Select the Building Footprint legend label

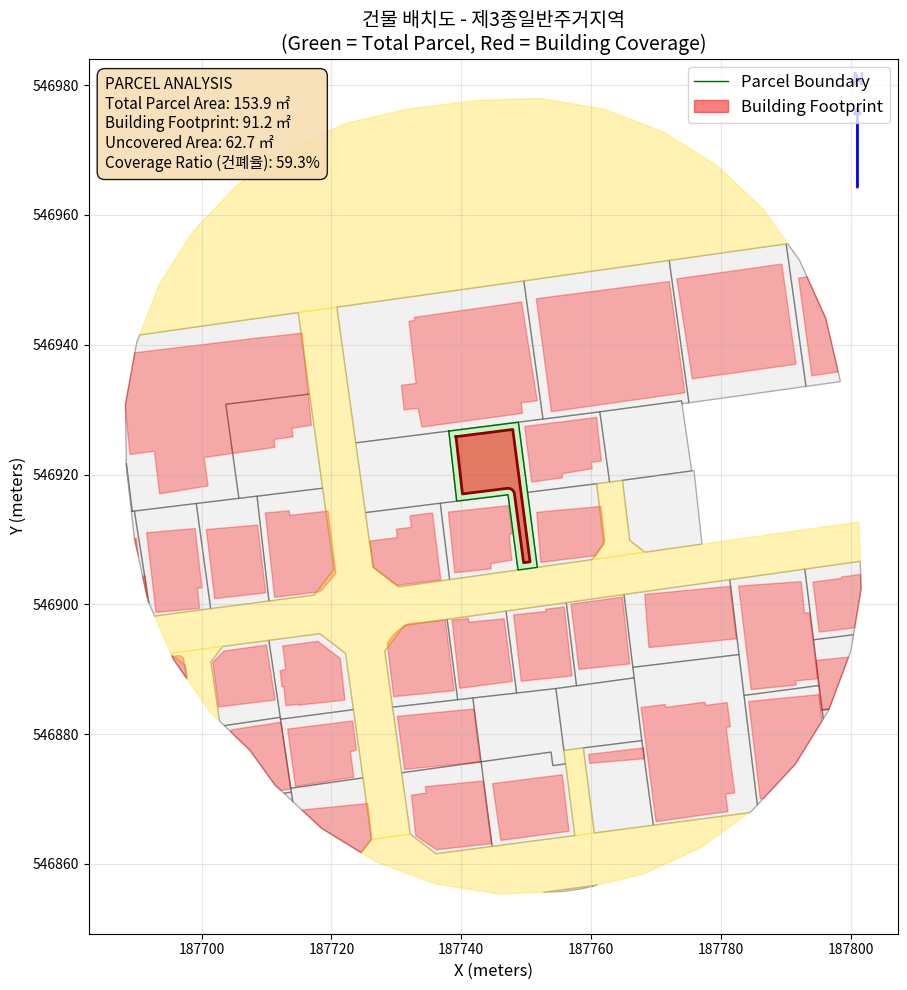point(811,107)
